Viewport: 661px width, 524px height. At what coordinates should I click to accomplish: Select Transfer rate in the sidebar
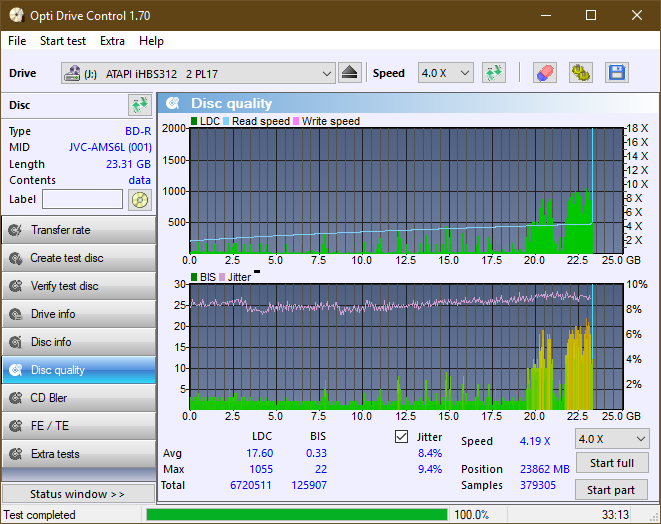[x=79, y=230]
